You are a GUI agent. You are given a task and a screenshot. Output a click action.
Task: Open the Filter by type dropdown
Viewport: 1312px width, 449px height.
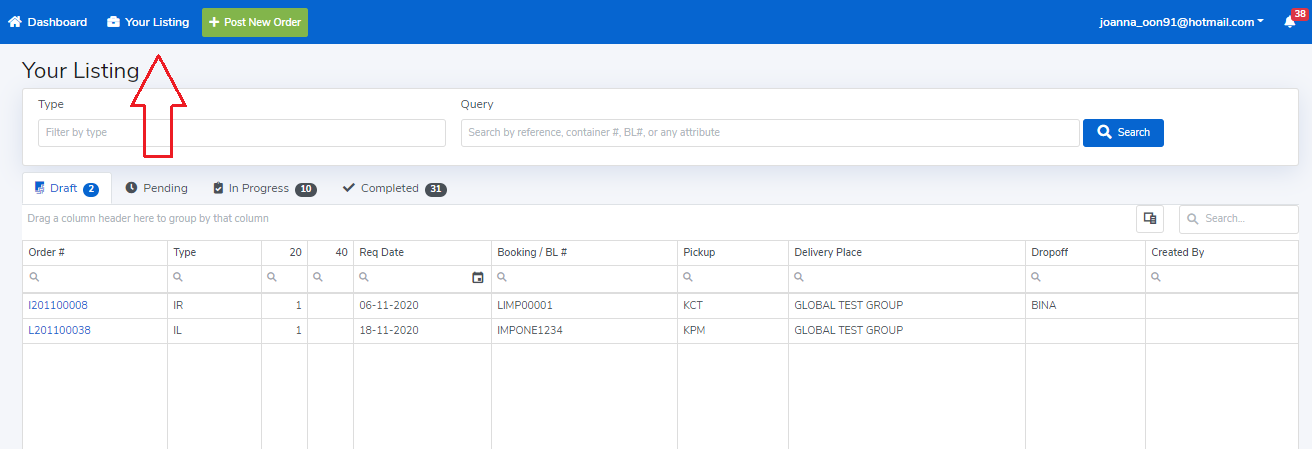click(x=241, y=133)
